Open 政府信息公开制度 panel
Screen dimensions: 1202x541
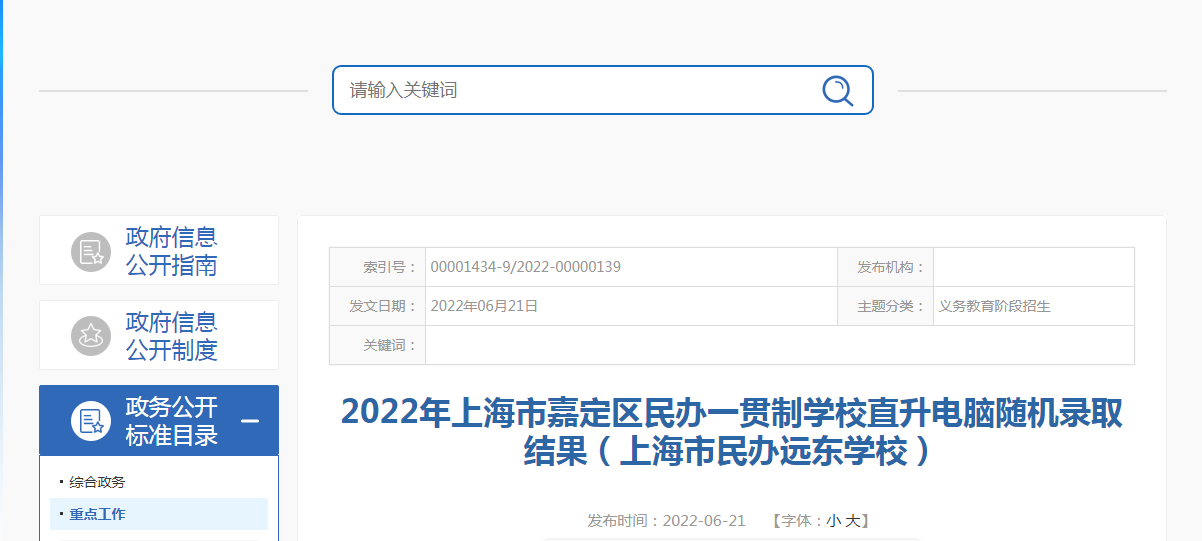[x=159, y=335]
